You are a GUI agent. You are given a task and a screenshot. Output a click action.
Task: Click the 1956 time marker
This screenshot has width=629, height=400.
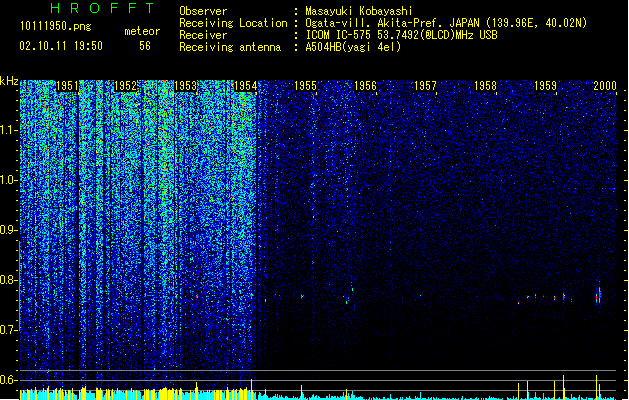tap(365, 86)
